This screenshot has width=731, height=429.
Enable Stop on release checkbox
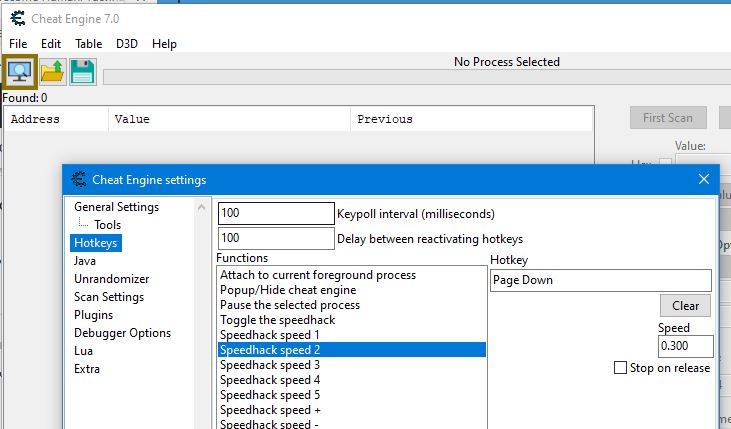(x=620, y=368)
